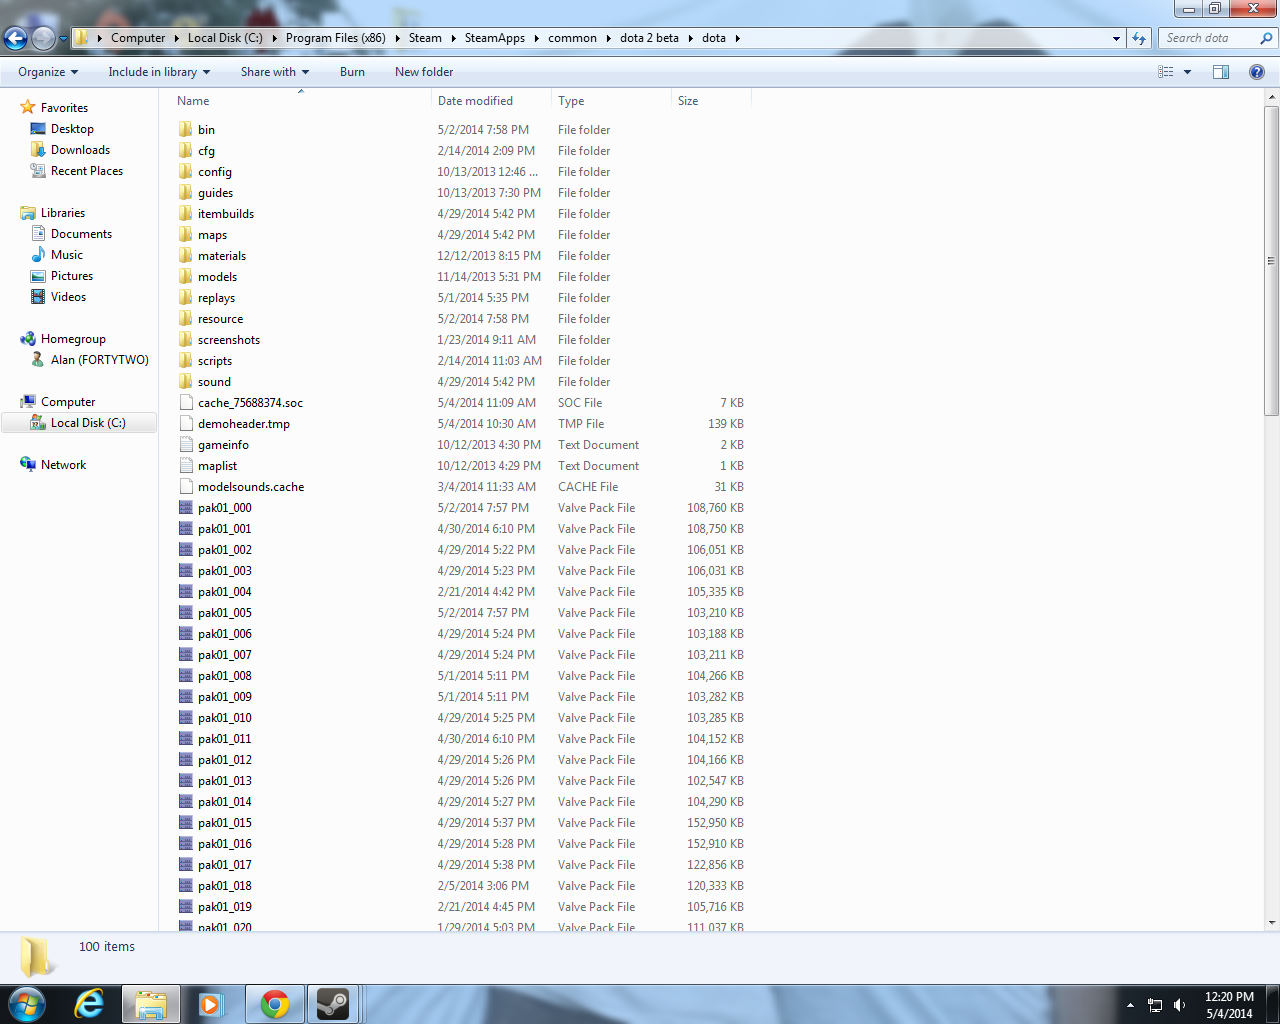Expand the Include in library dropdown
Viewport: 1280px width, 1024px height.
tap(159, 72)
